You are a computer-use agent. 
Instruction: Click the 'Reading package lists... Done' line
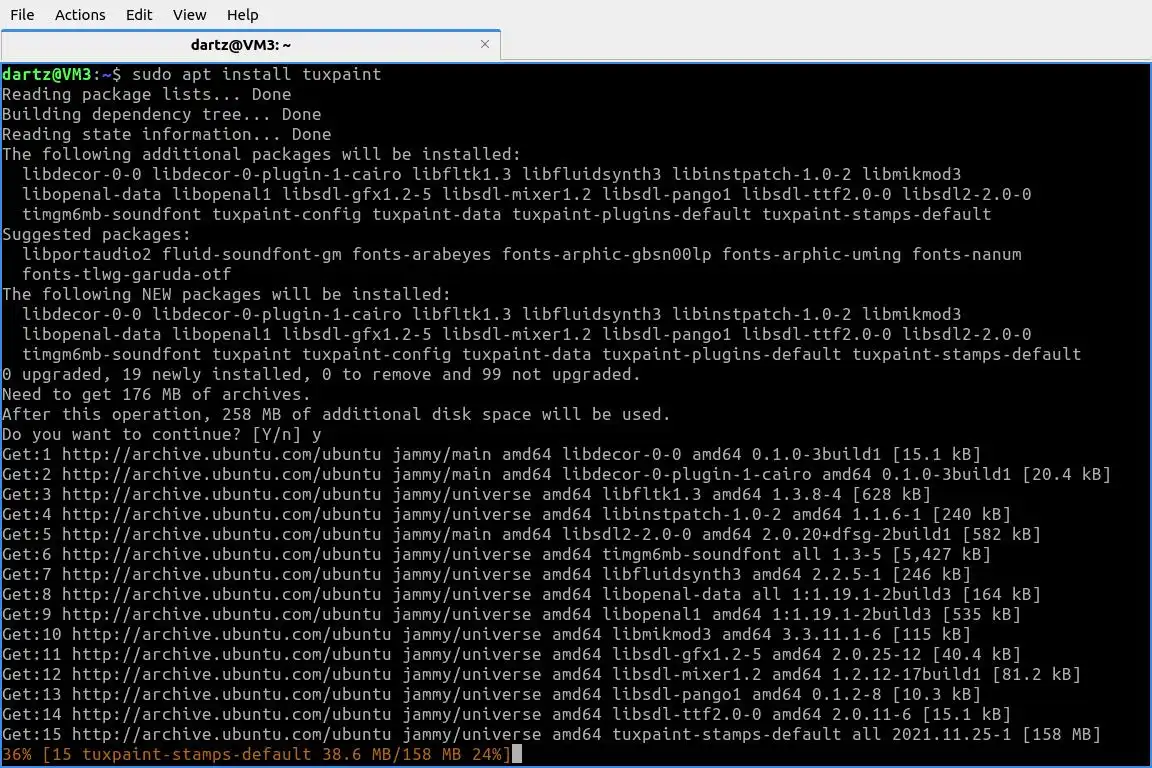pyautogui.click(x=146, y=94)
